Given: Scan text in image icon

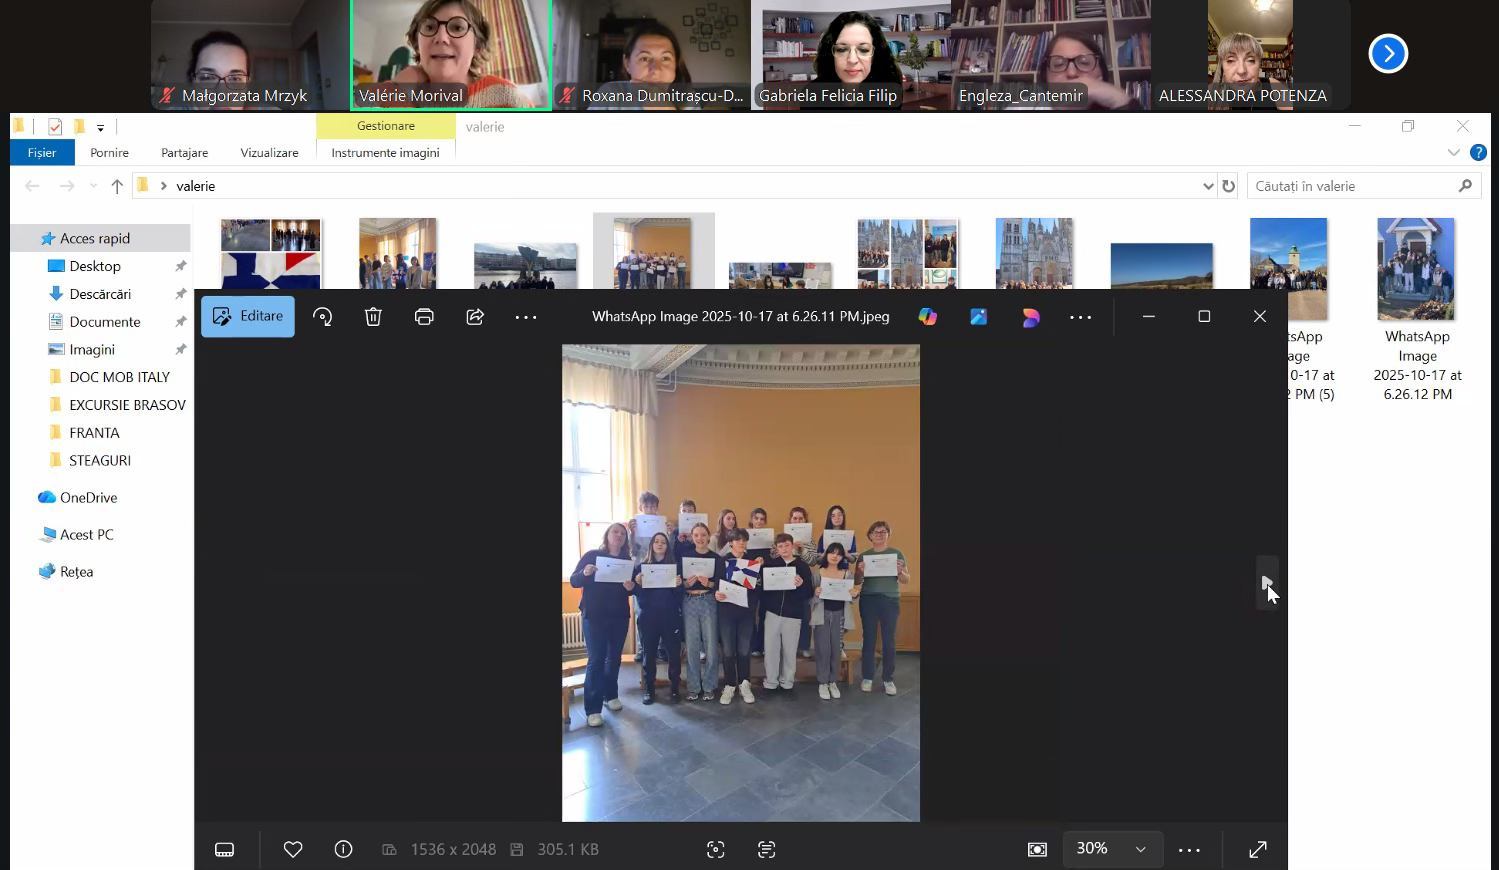Looking at the screenshot, I should [766, 849].
